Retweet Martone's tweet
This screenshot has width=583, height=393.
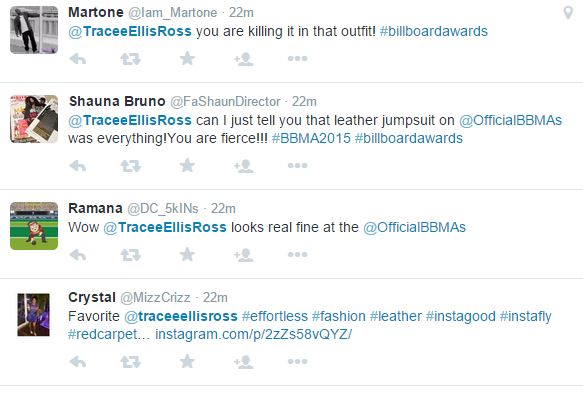[x=131, y=59]
